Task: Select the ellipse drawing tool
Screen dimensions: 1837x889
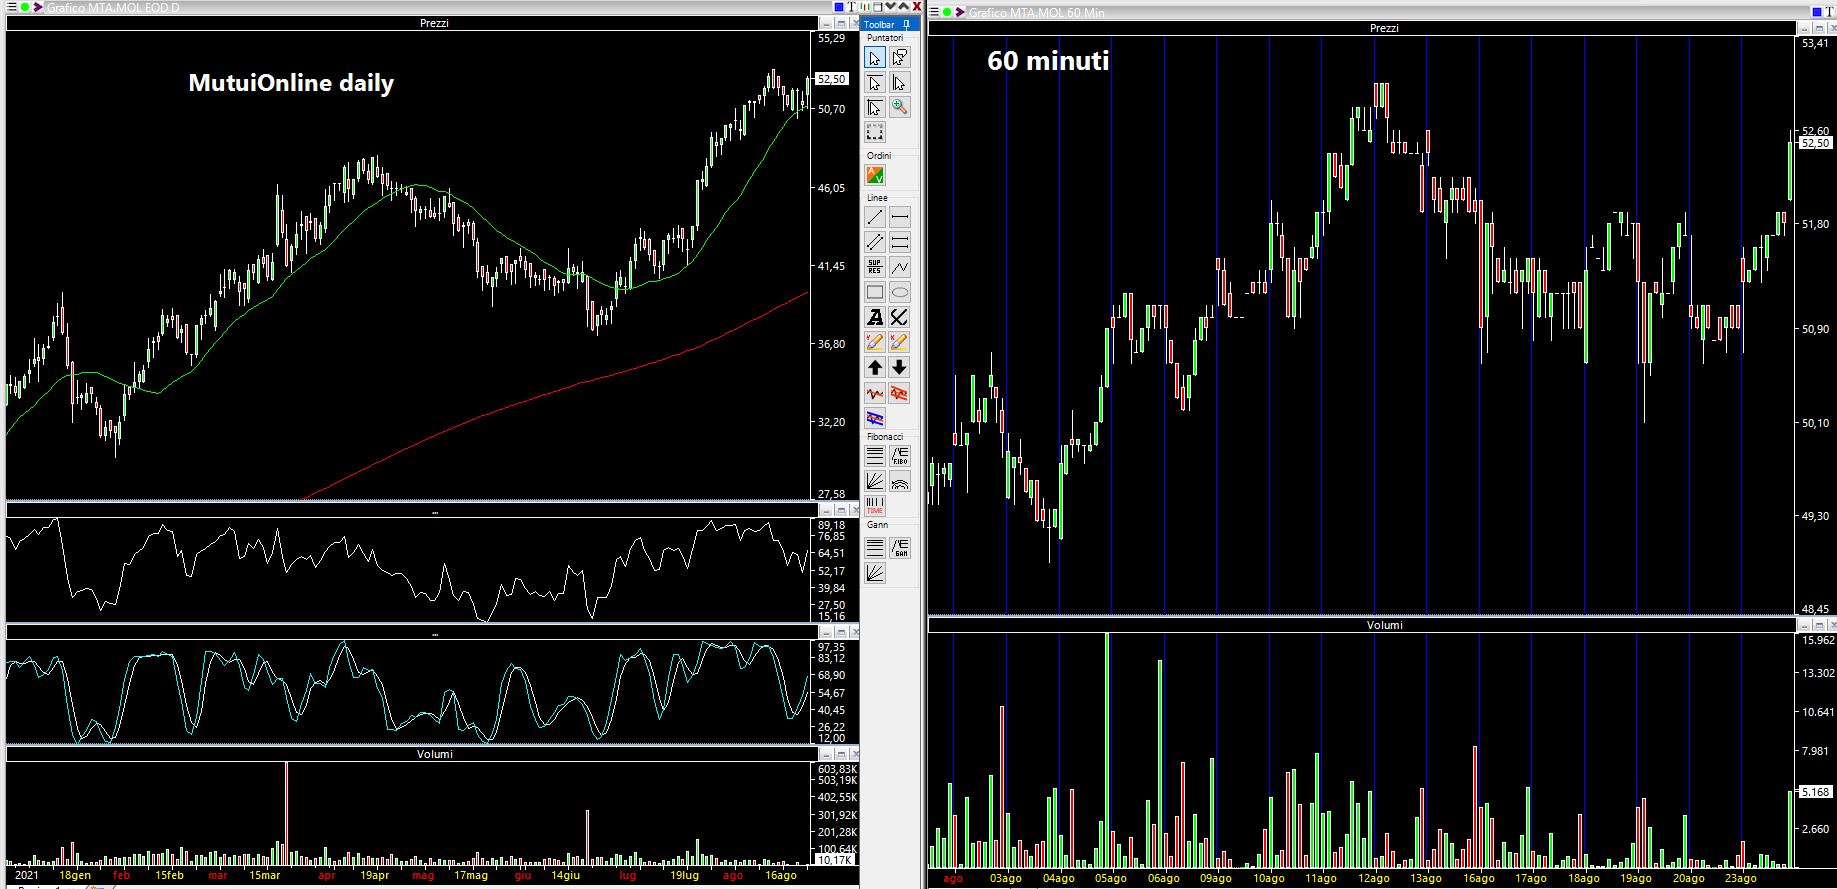Action: click(x=900, y=292)
